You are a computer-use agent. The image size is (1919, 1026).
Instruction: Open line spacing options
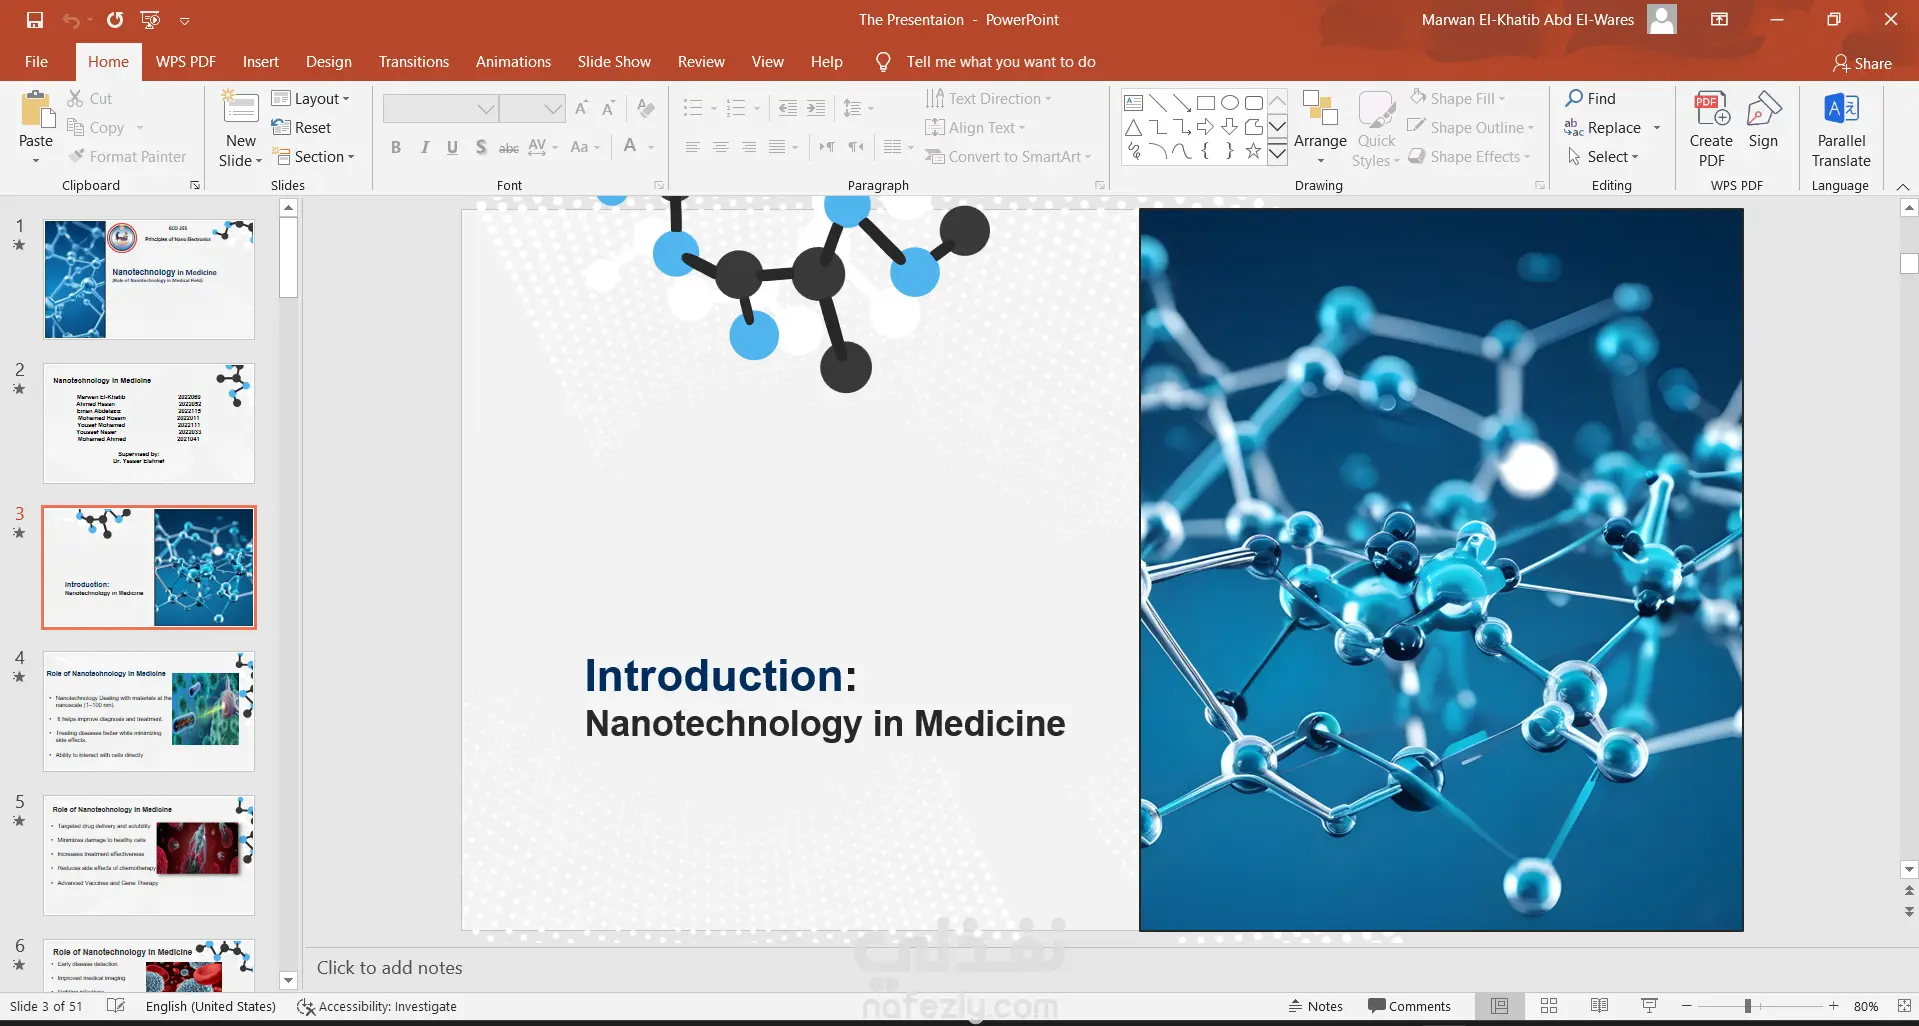(857, 108)
